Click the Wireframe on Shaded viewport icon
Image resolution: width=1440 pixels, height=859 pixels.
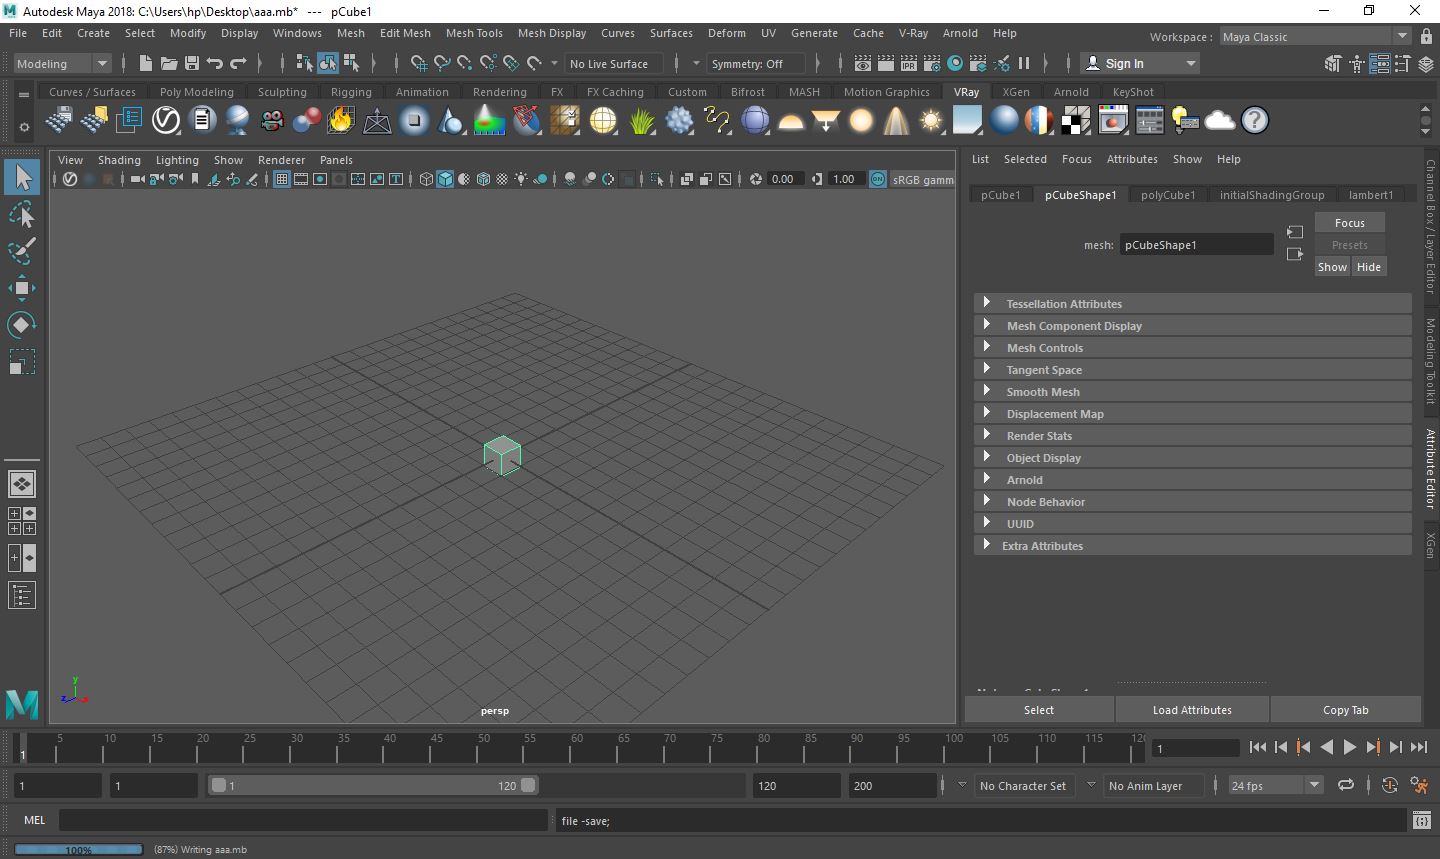[484, 179]
